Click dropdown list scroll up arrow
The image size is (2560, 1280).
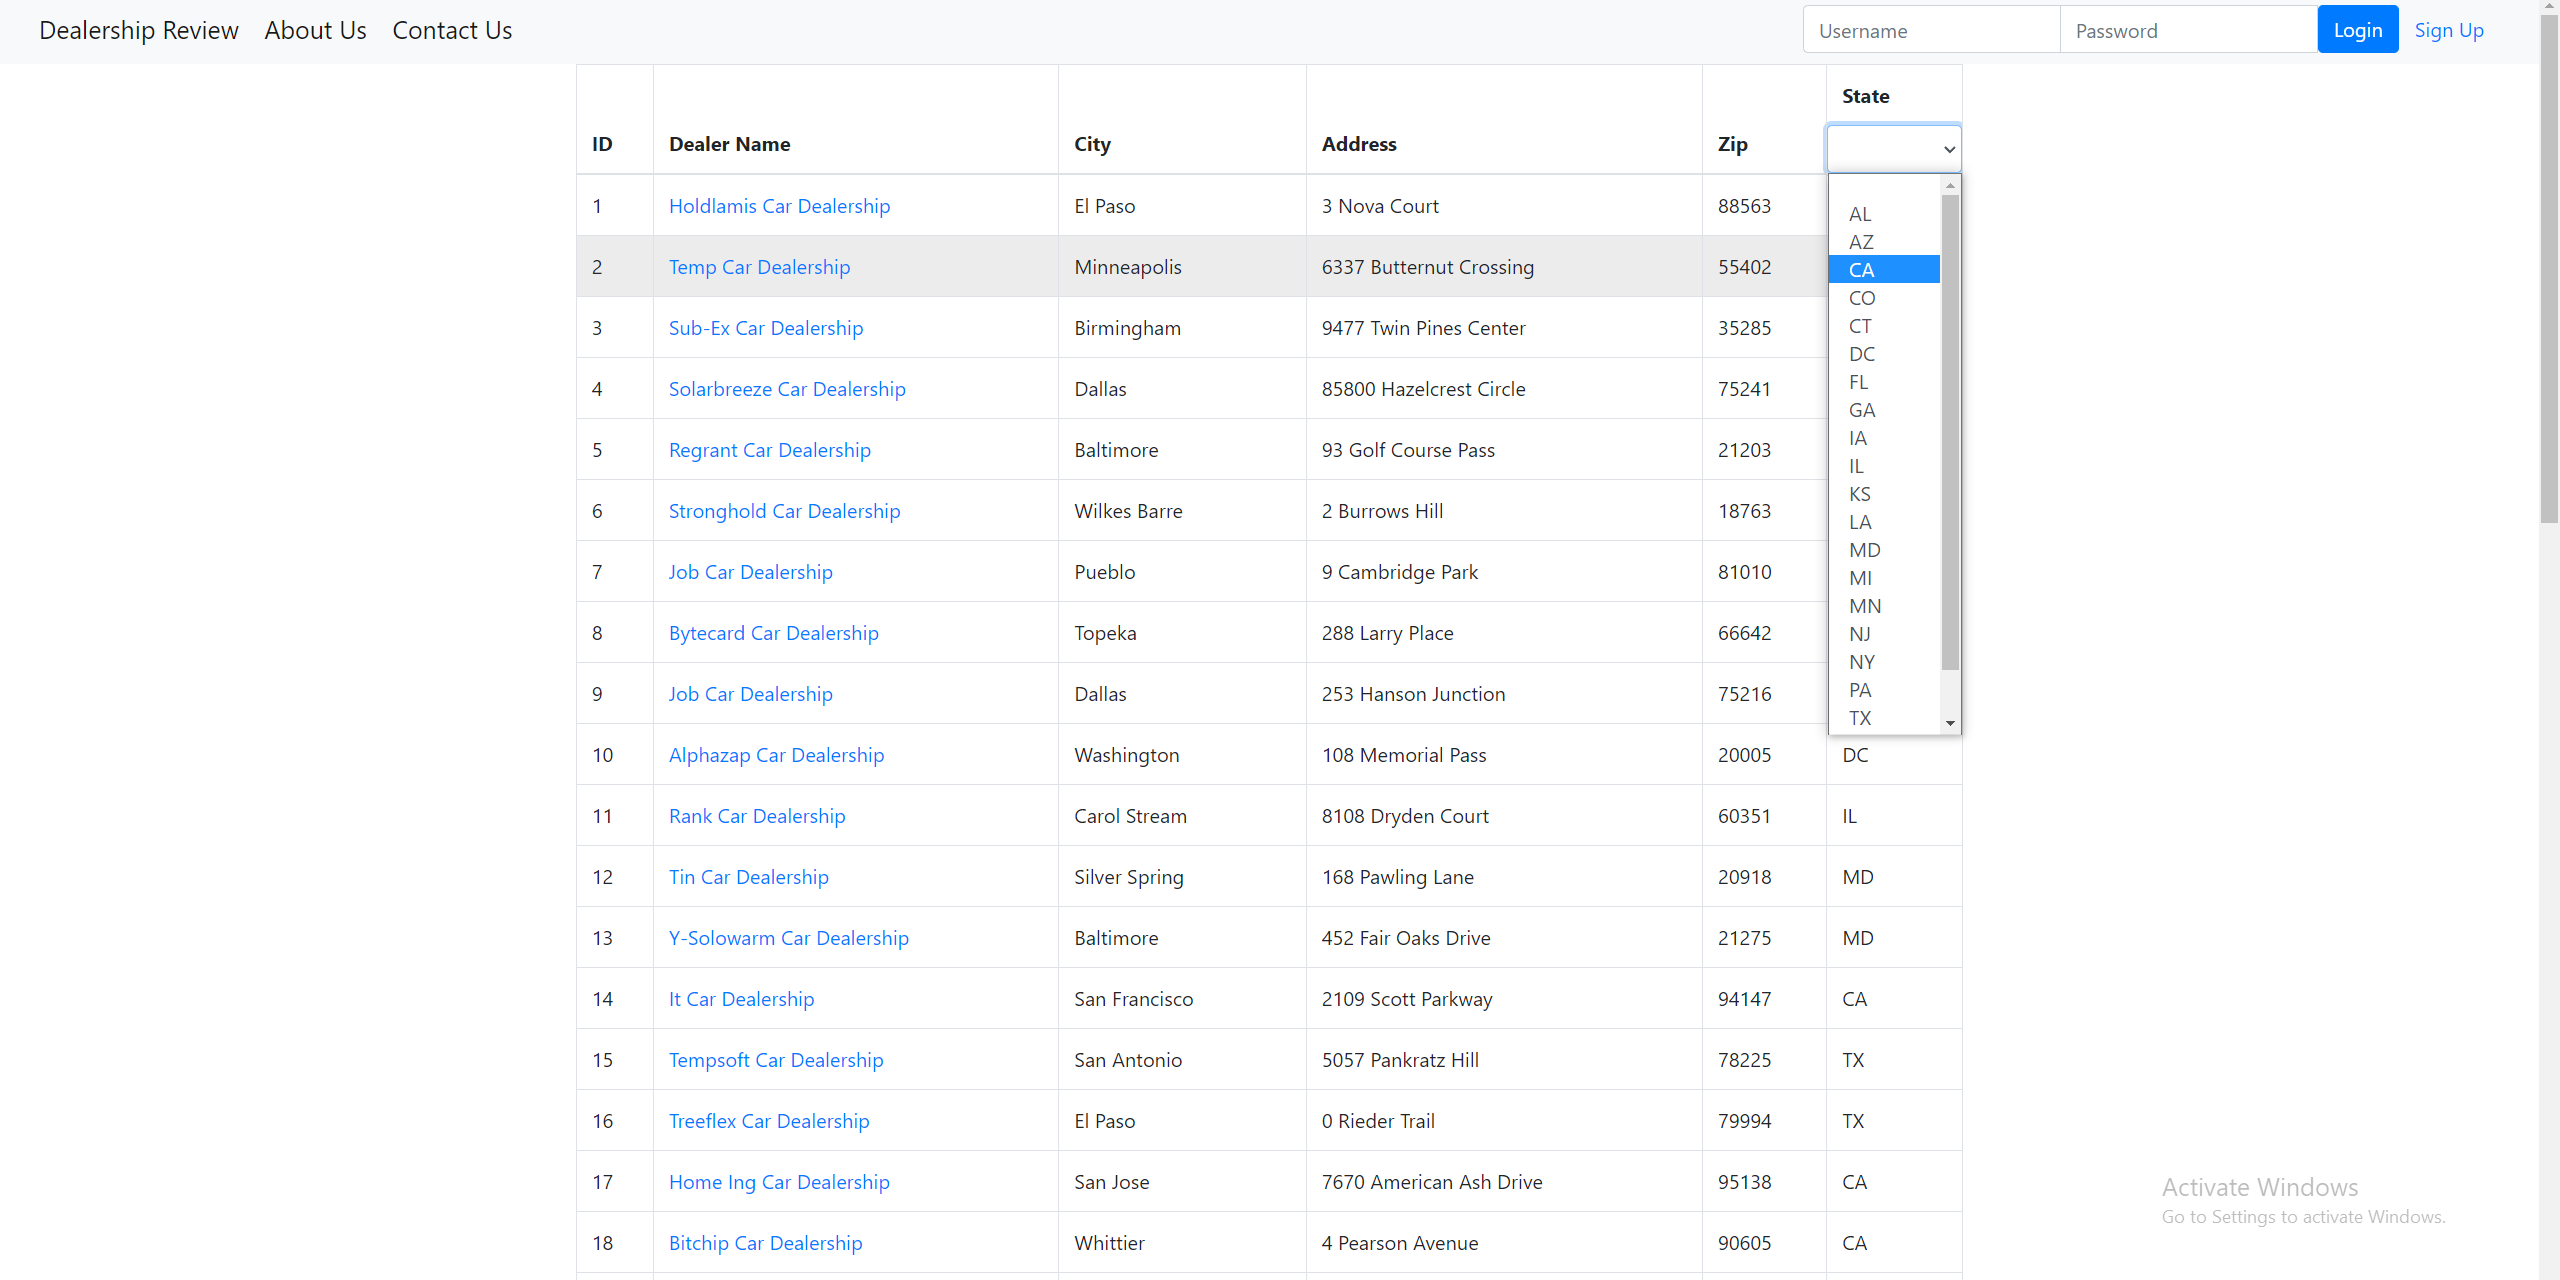[x=1950, y=186]
